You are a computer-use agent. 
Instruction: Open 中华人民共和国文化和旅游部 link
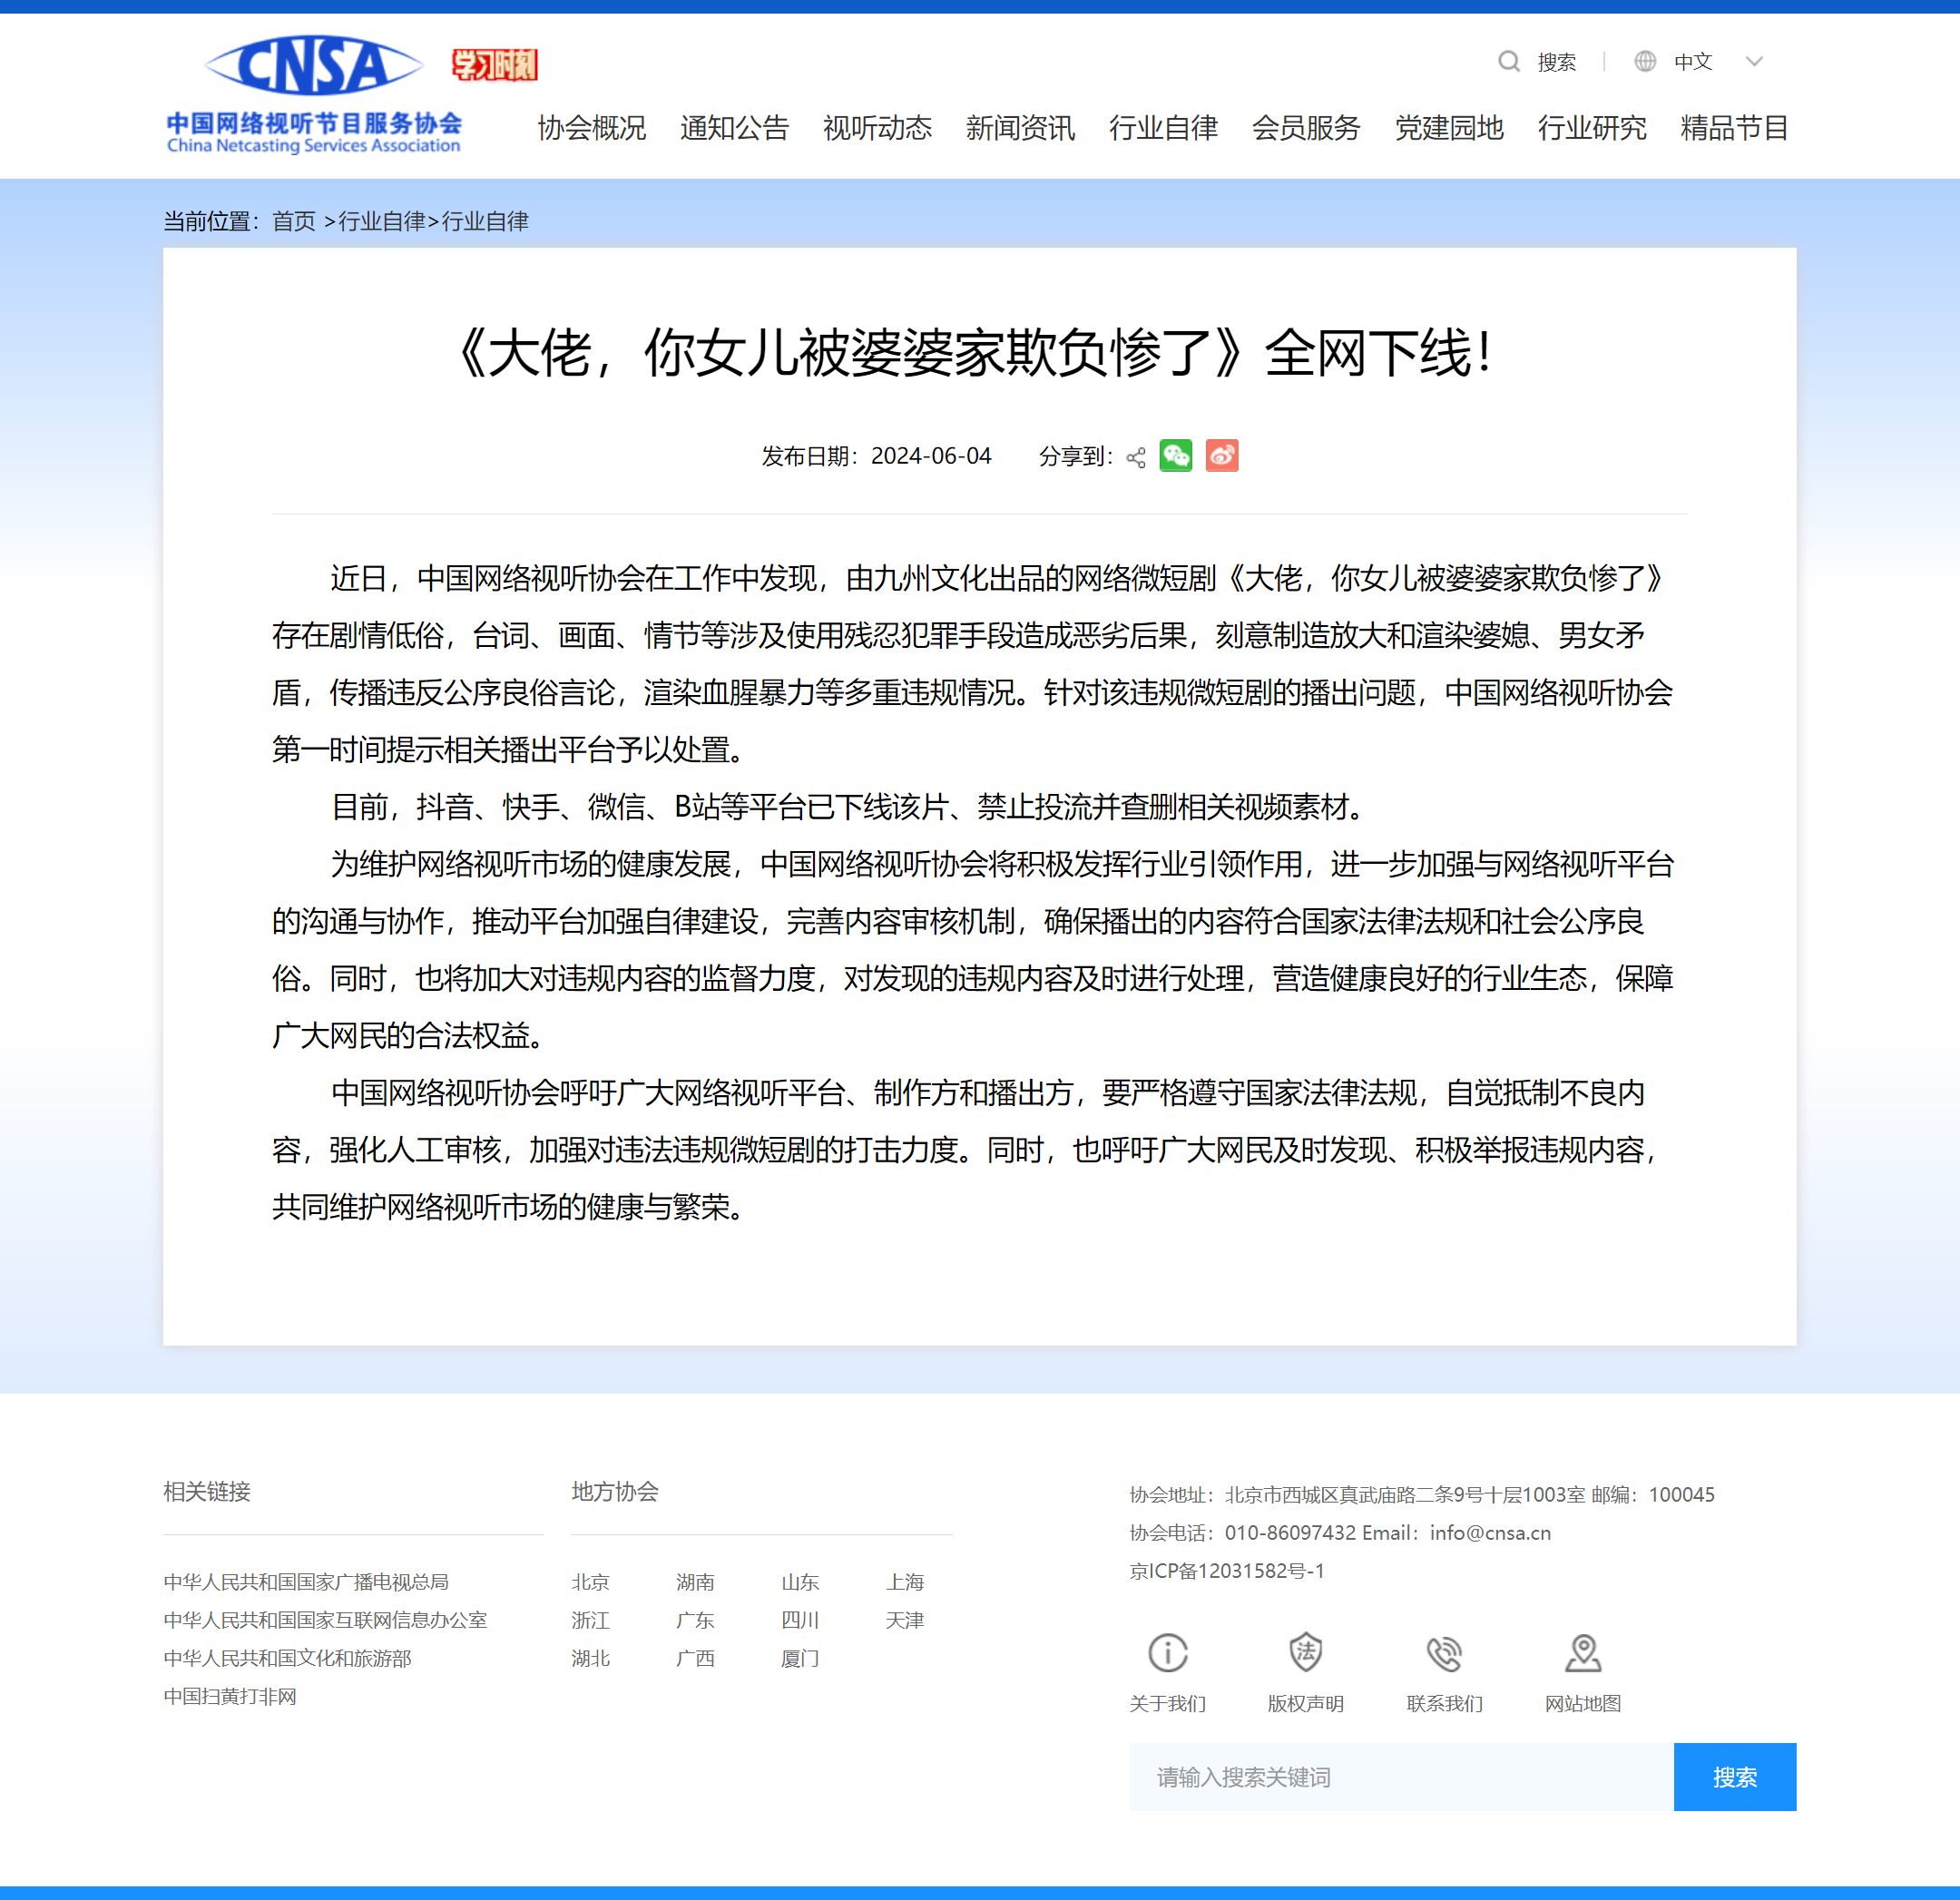coord(287,1658)
